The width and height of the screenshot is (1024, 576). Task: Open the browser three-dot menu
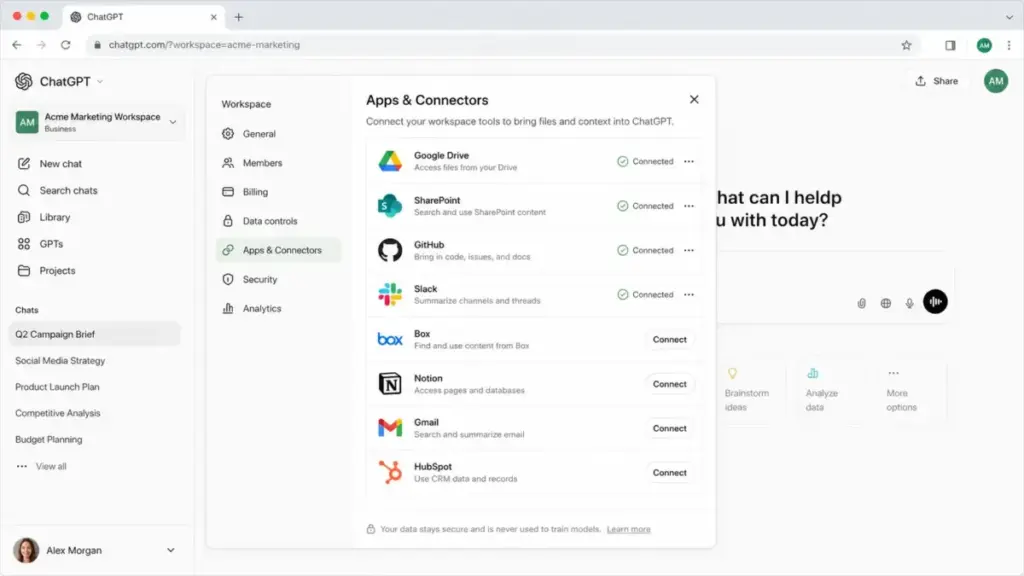tap(1009, 45)
